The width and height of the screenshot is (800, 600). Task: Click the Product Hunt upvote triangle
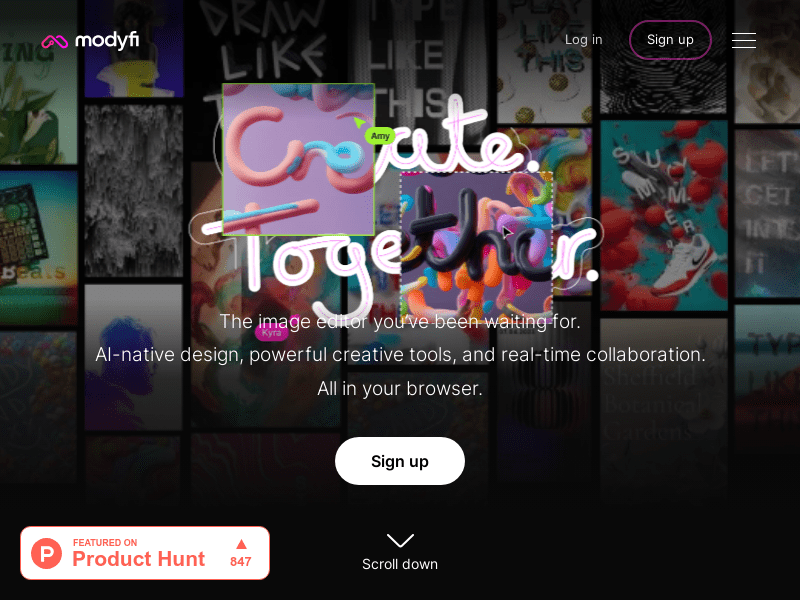[x=241, y=544]
